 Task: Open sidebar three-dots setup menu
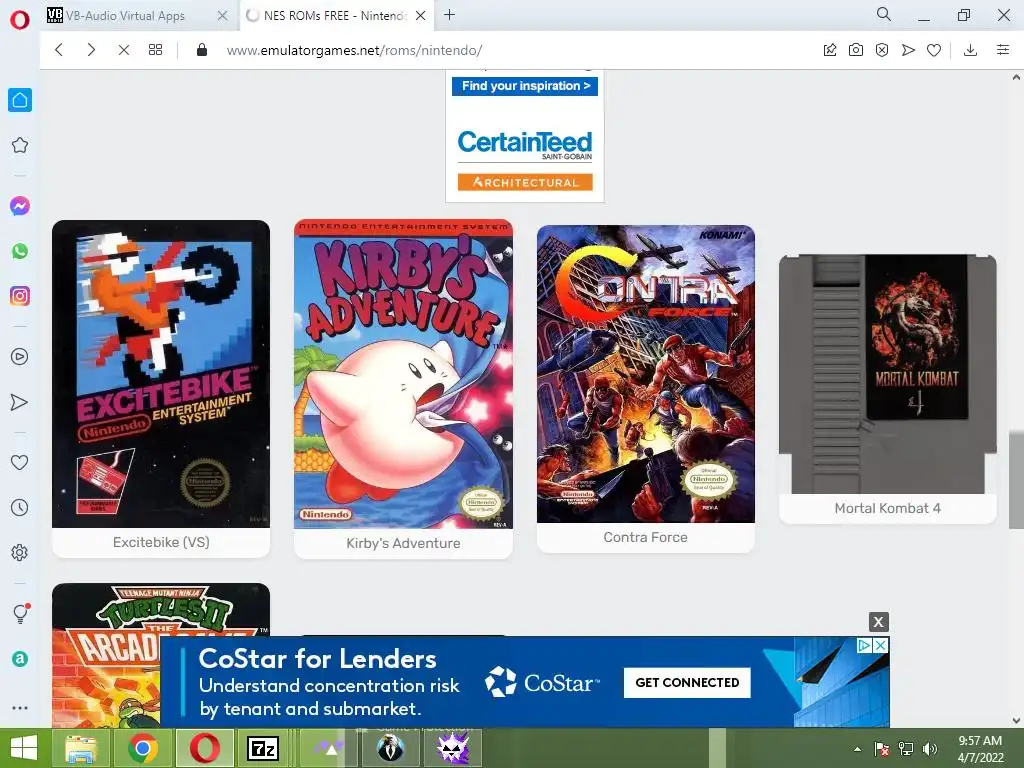click(x=20, y=708)
